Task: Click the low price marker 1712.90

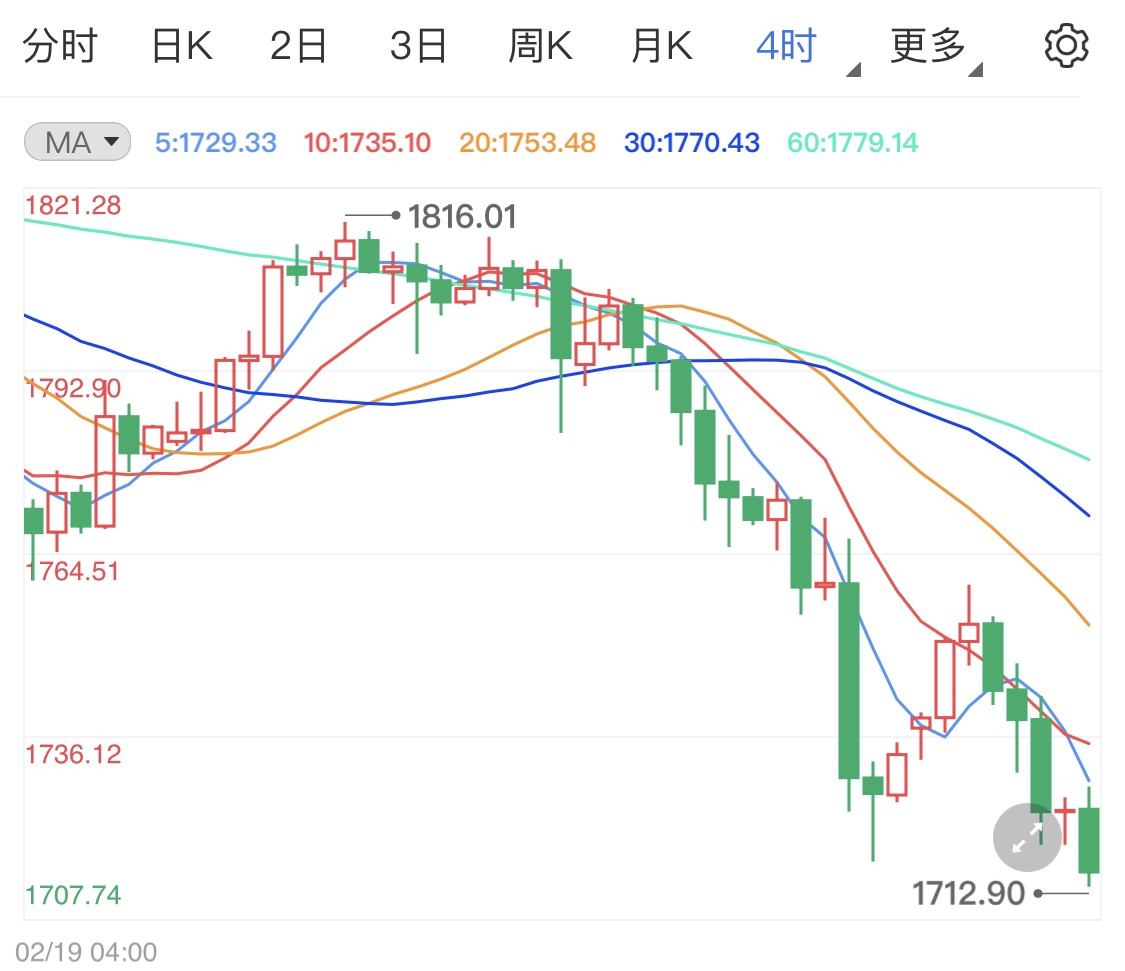Action: coord(968,893)
